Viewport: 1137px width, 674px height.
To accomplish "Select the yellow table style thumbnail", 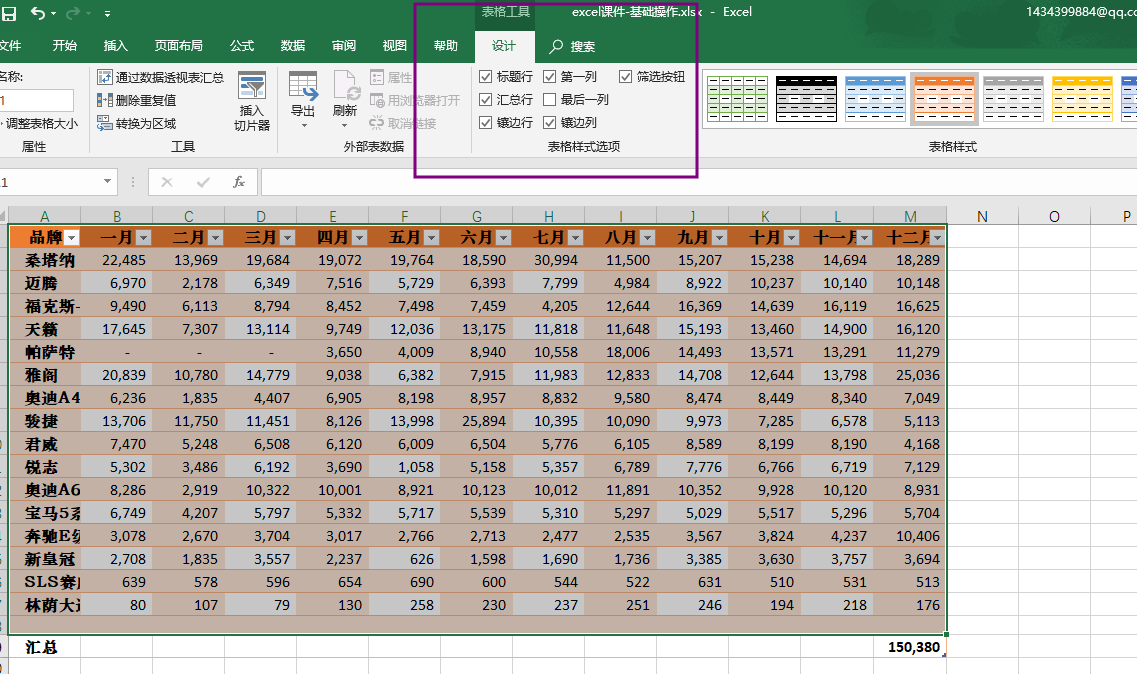I will (1082, 99).
